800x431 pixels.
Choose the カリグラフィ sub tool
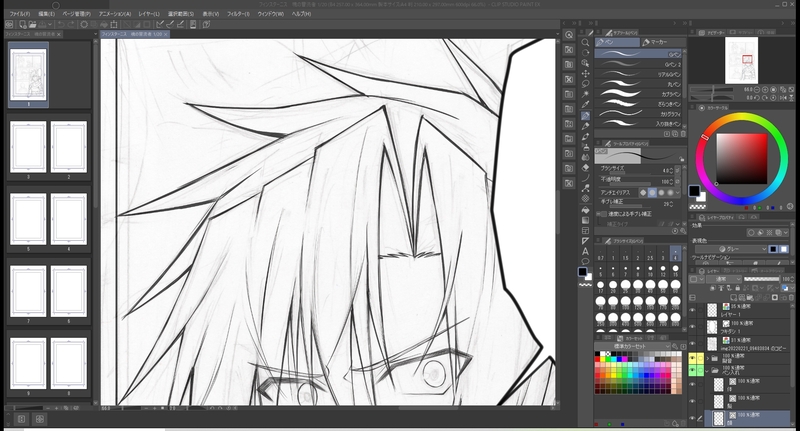[x=638, y=114]
